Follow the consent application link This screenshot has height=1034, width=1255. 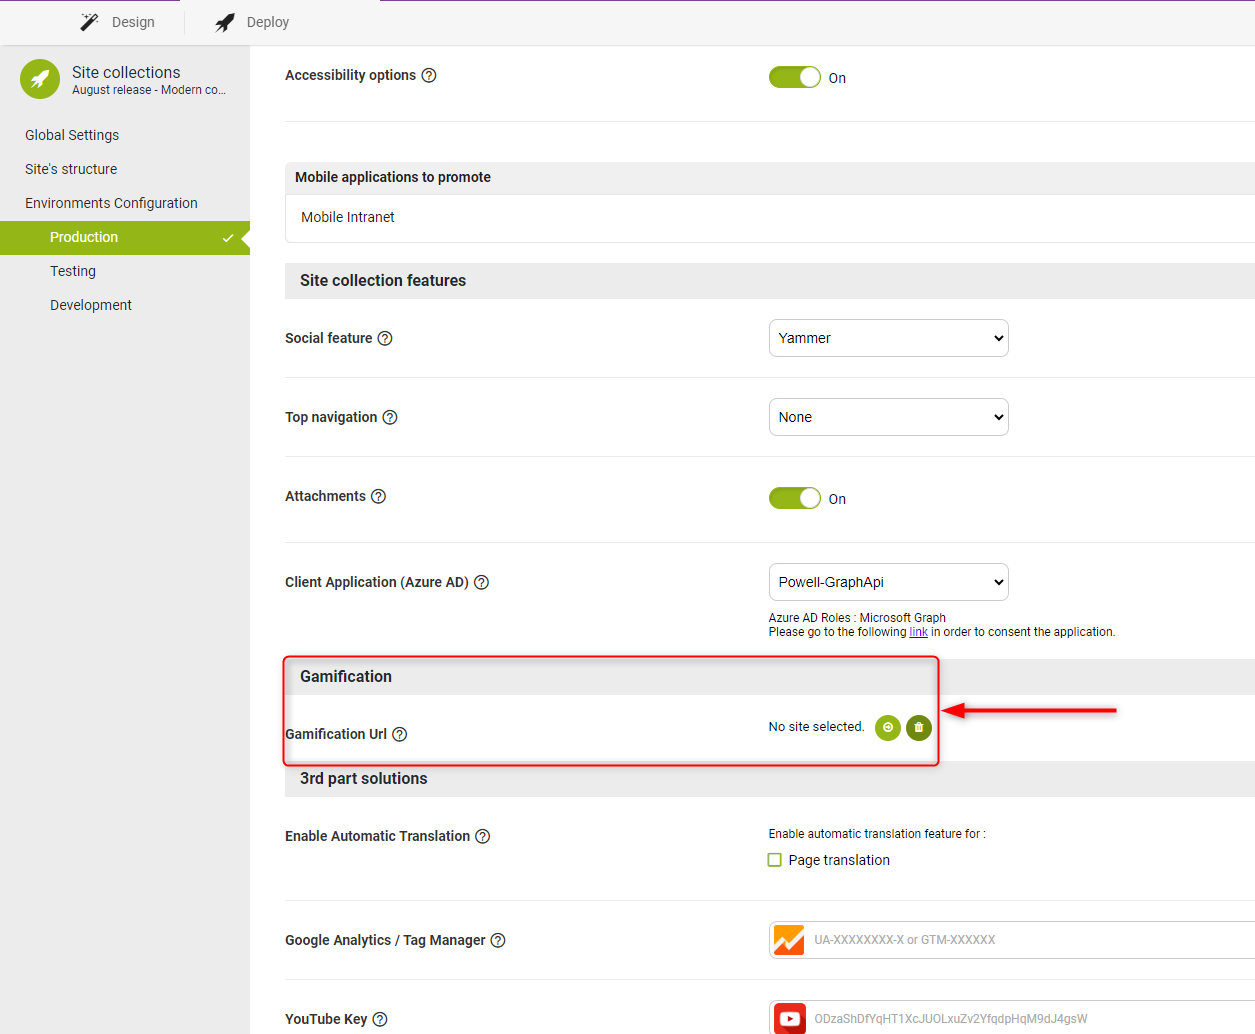click(918, 632)
